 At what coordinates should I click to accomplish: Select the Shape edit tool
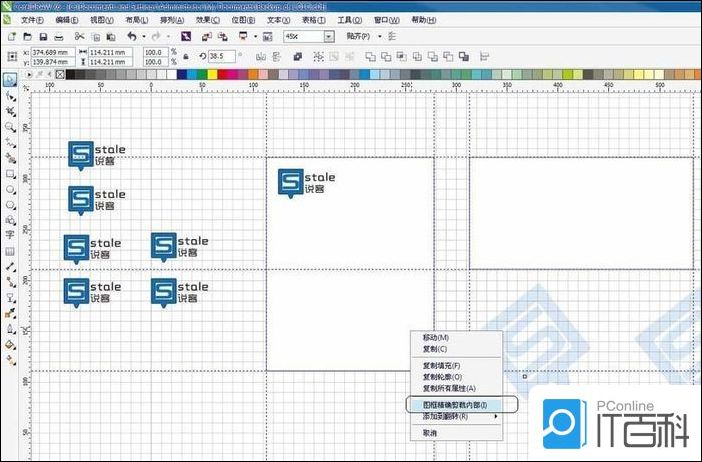[10, 96]
